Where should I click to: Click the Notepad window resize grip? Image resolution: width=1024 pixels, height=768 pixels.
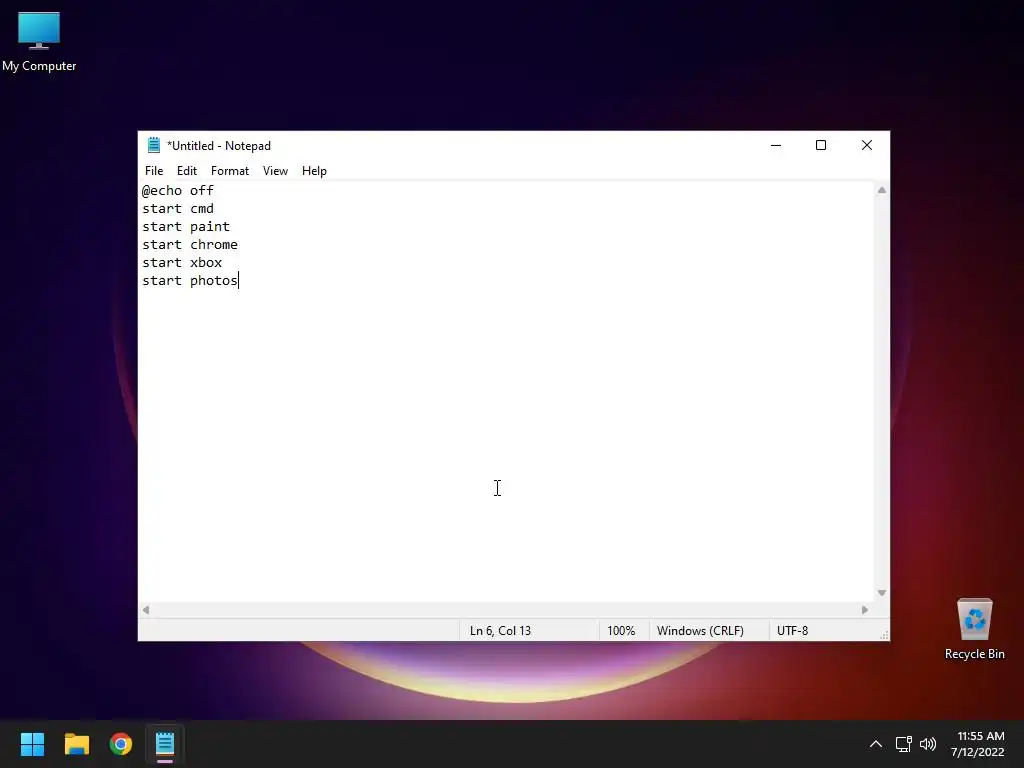(x=884, y=635)
